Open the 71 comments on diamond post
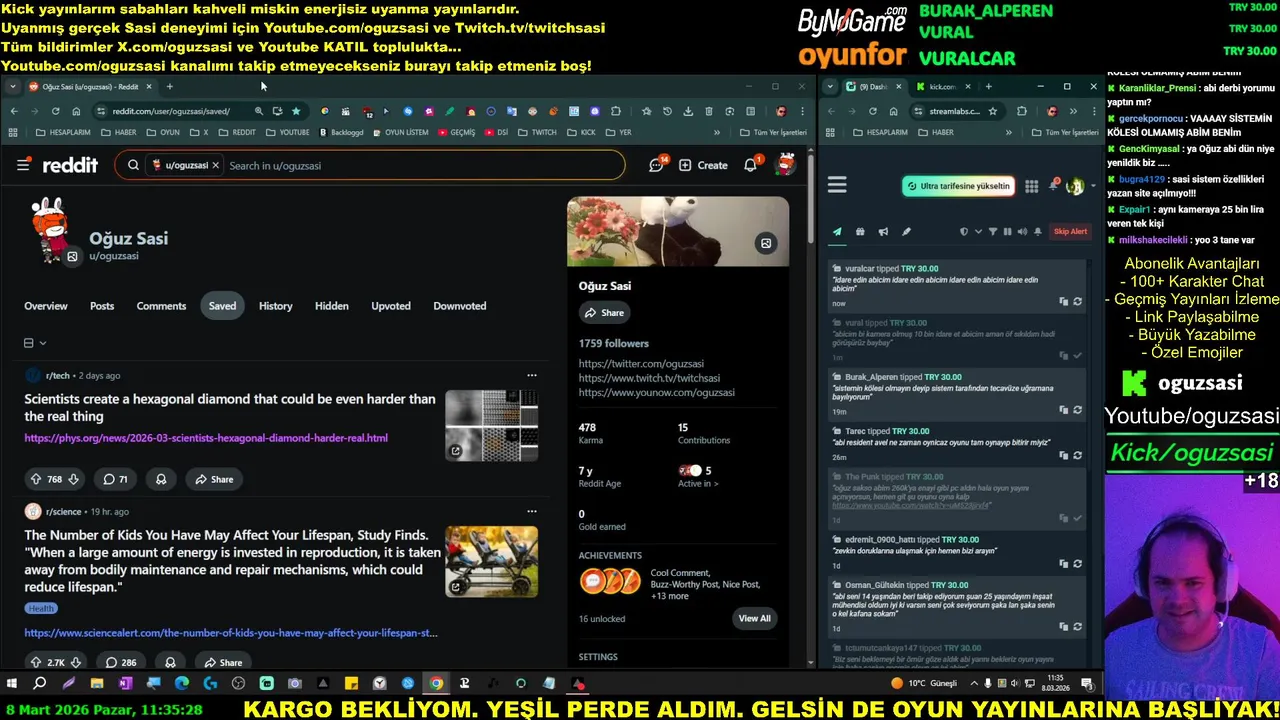 click(x=116, y=479)
